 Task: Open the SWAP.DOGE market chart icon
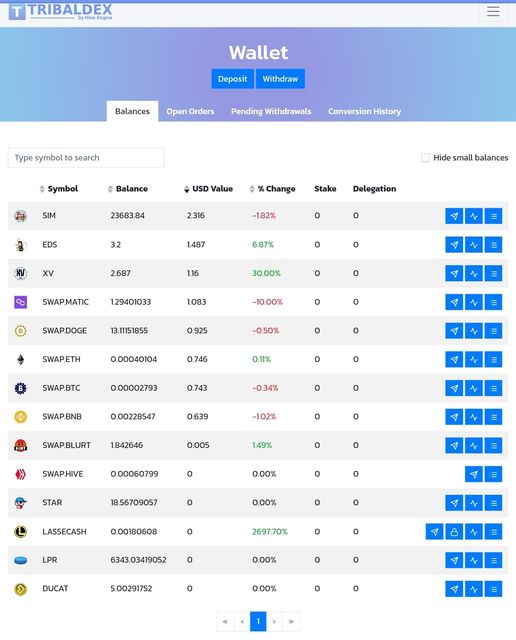tap(474, 331)
